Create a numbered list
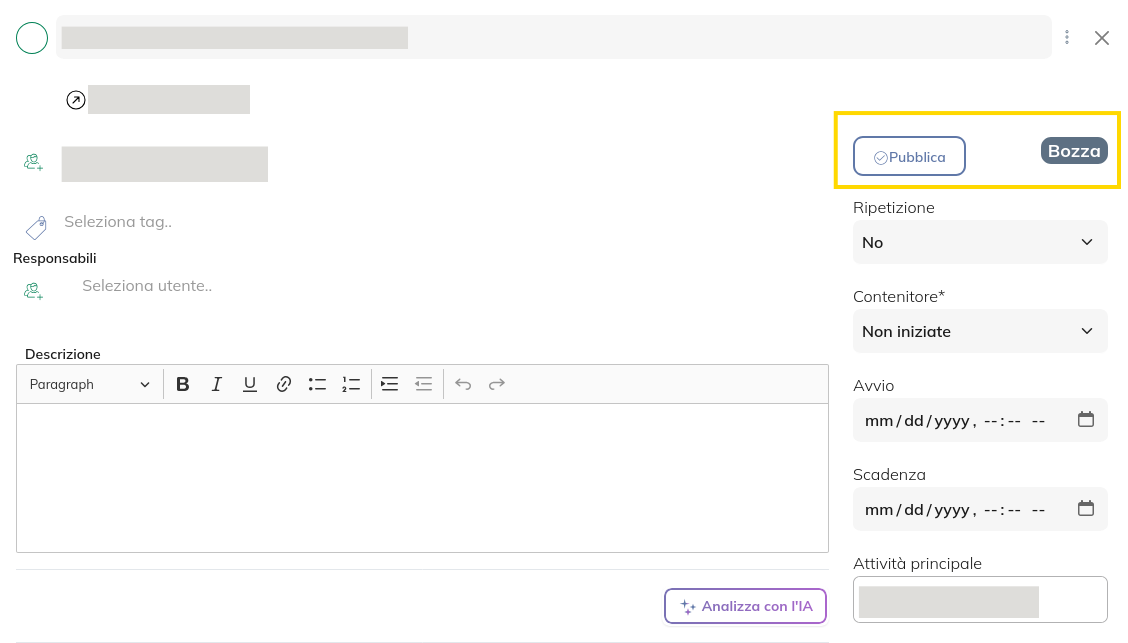The image size is (1128, 643). [x=351, y=384]
